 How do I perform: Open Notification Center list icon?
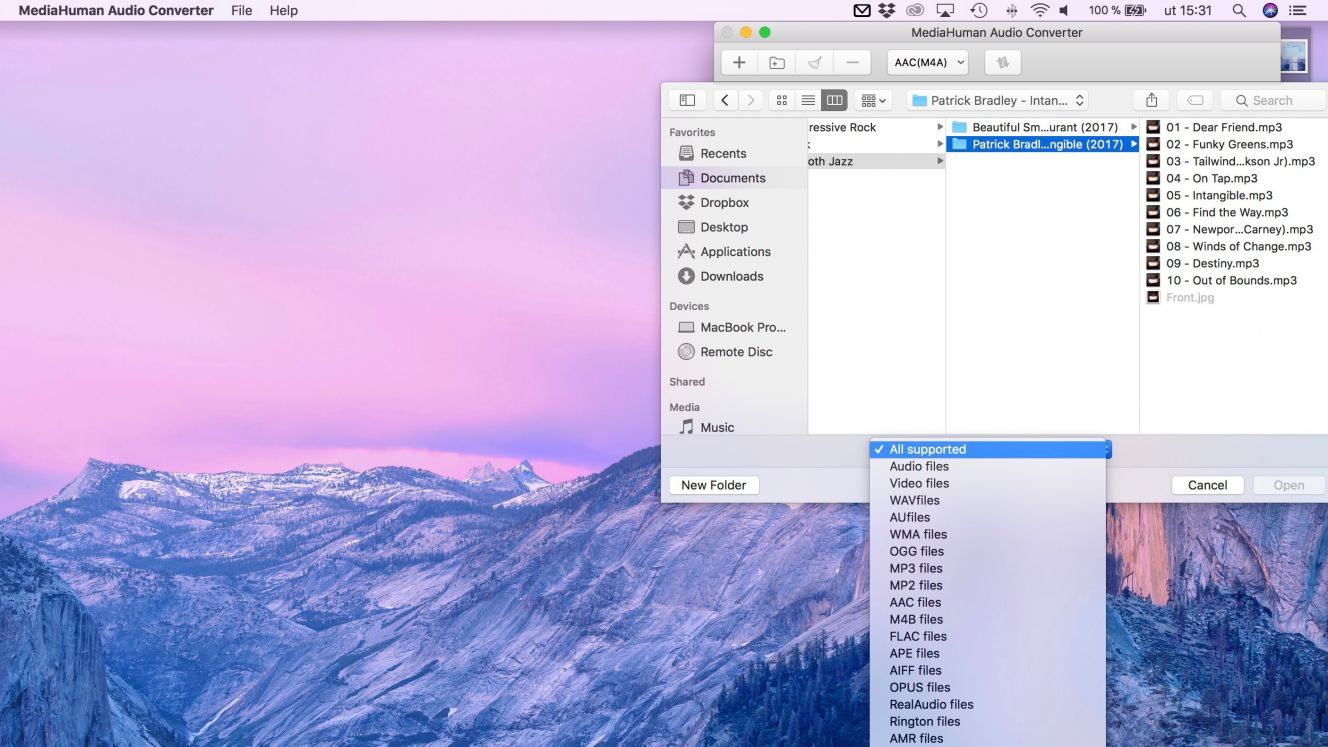[x=1298, y=10]
